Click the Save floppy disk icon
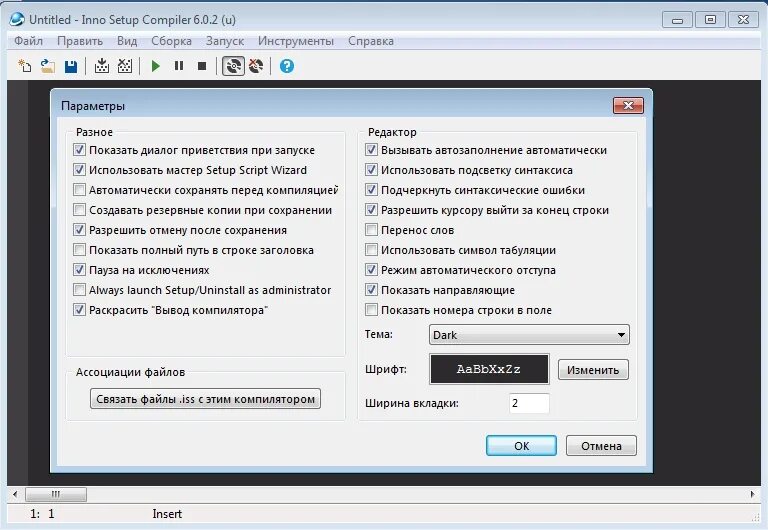The height and width of the screenshot is (530, 768). click(71, 66)
